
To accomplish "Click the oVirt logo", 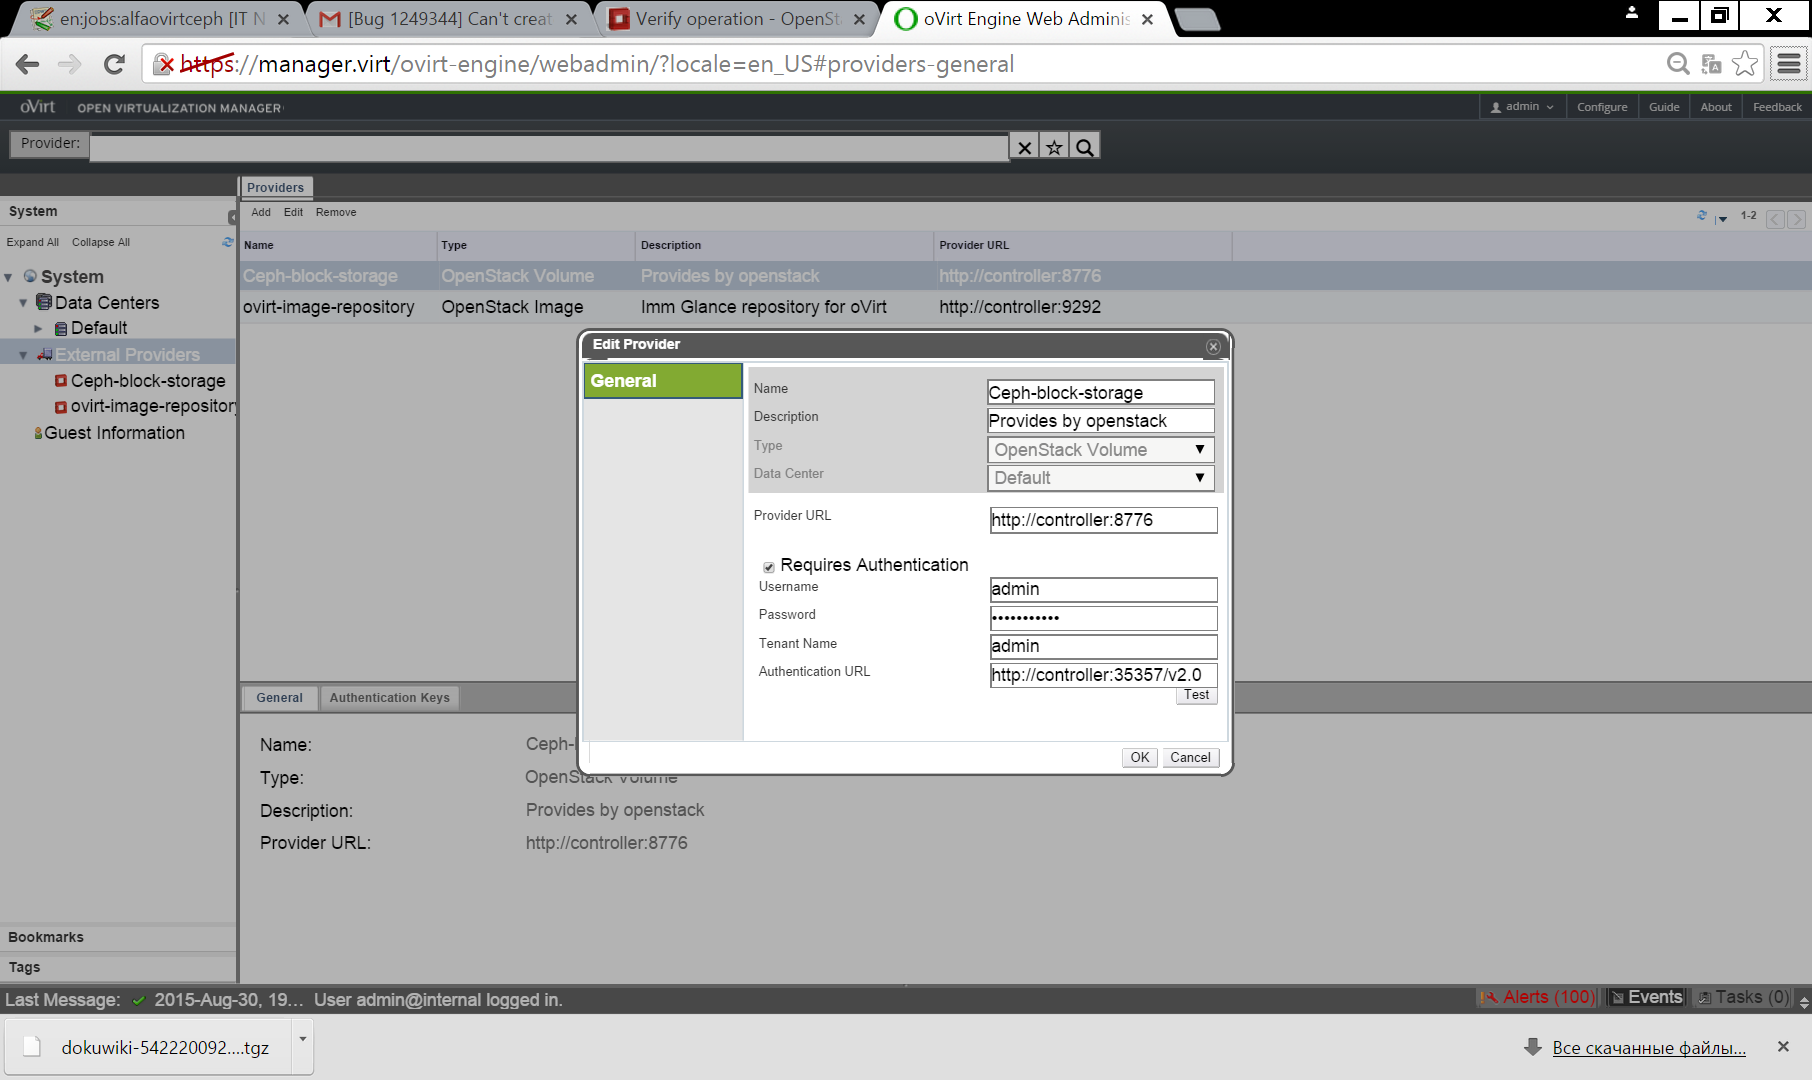I will [37, 107].
